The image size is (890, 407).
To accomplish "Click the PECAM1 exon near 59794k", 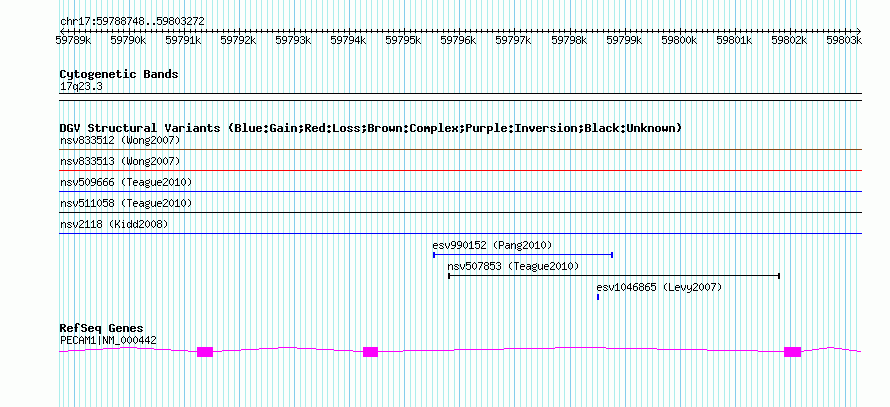I will coord(370,352).
